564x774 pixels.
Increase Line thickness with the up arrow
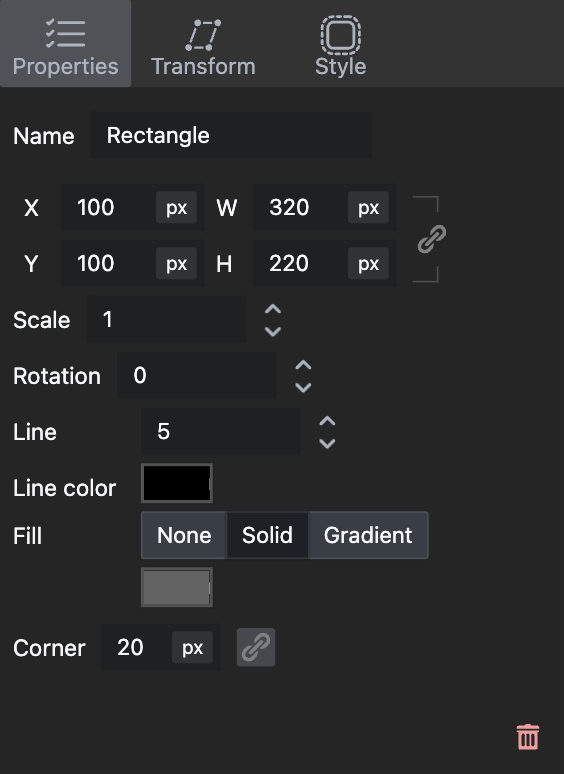327,422
